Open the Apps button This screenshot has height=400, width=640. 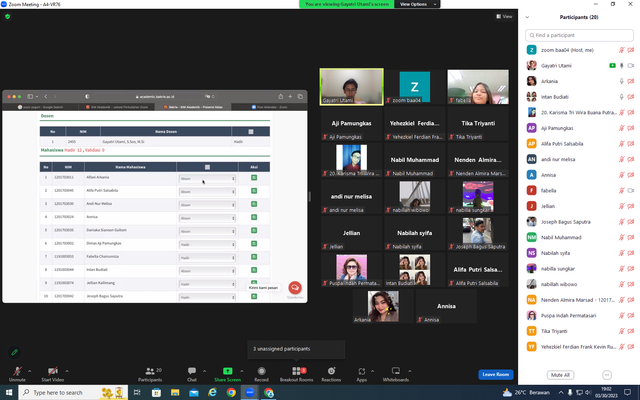point(362,373)
